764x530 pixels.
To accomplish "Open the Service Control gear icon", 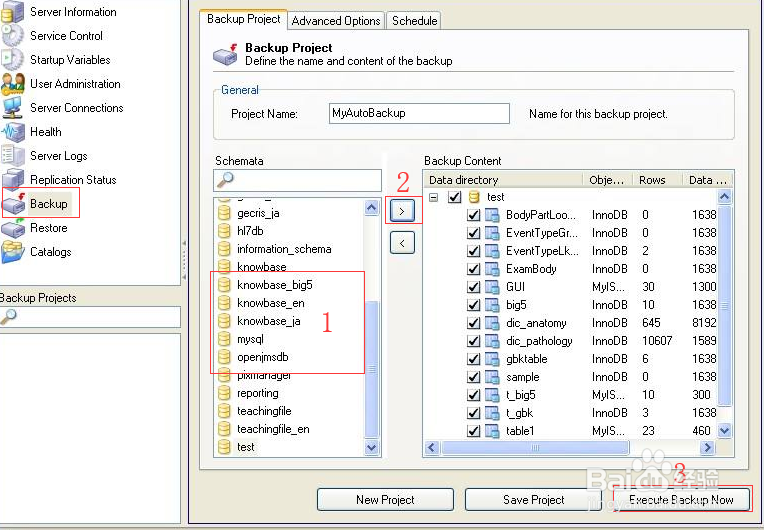I will 13,36.
